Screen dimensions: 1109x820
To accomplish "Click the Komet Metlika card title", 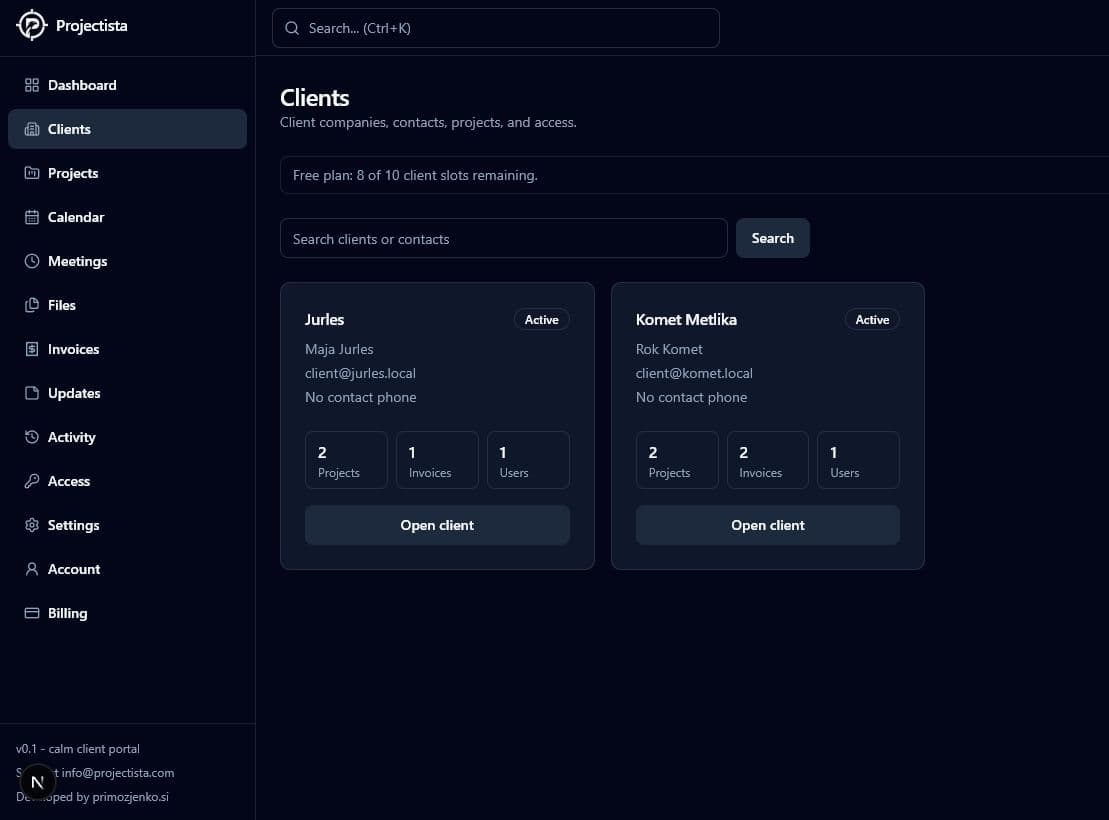I will point(686,320).
